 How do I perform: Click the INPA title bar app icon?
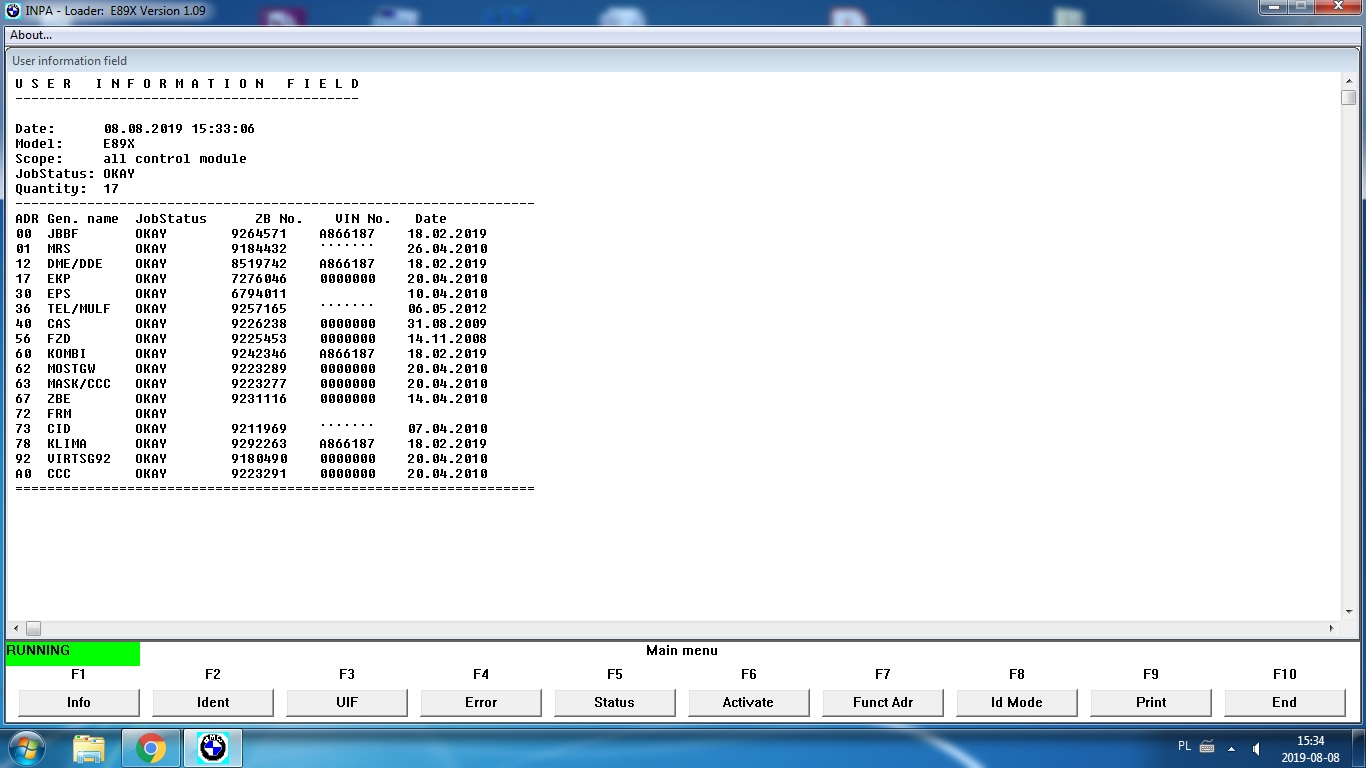coord(13,10)
